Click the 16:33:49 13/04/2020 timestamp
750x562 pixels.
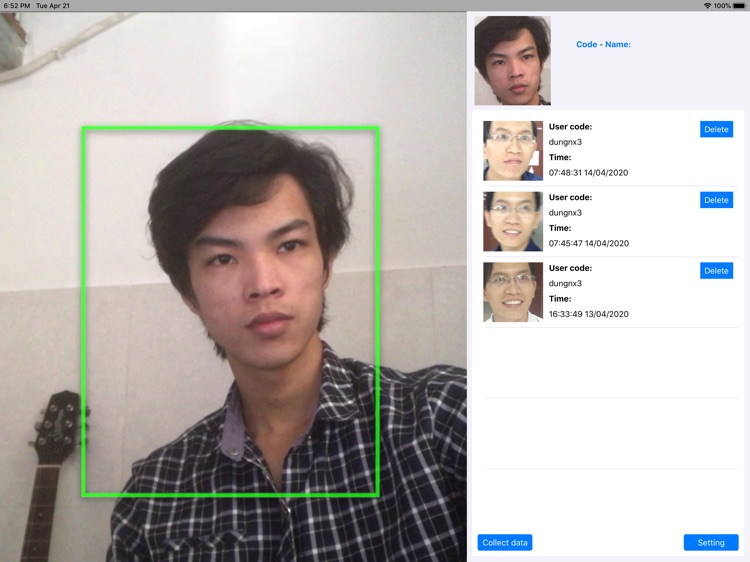click(589, 315)
